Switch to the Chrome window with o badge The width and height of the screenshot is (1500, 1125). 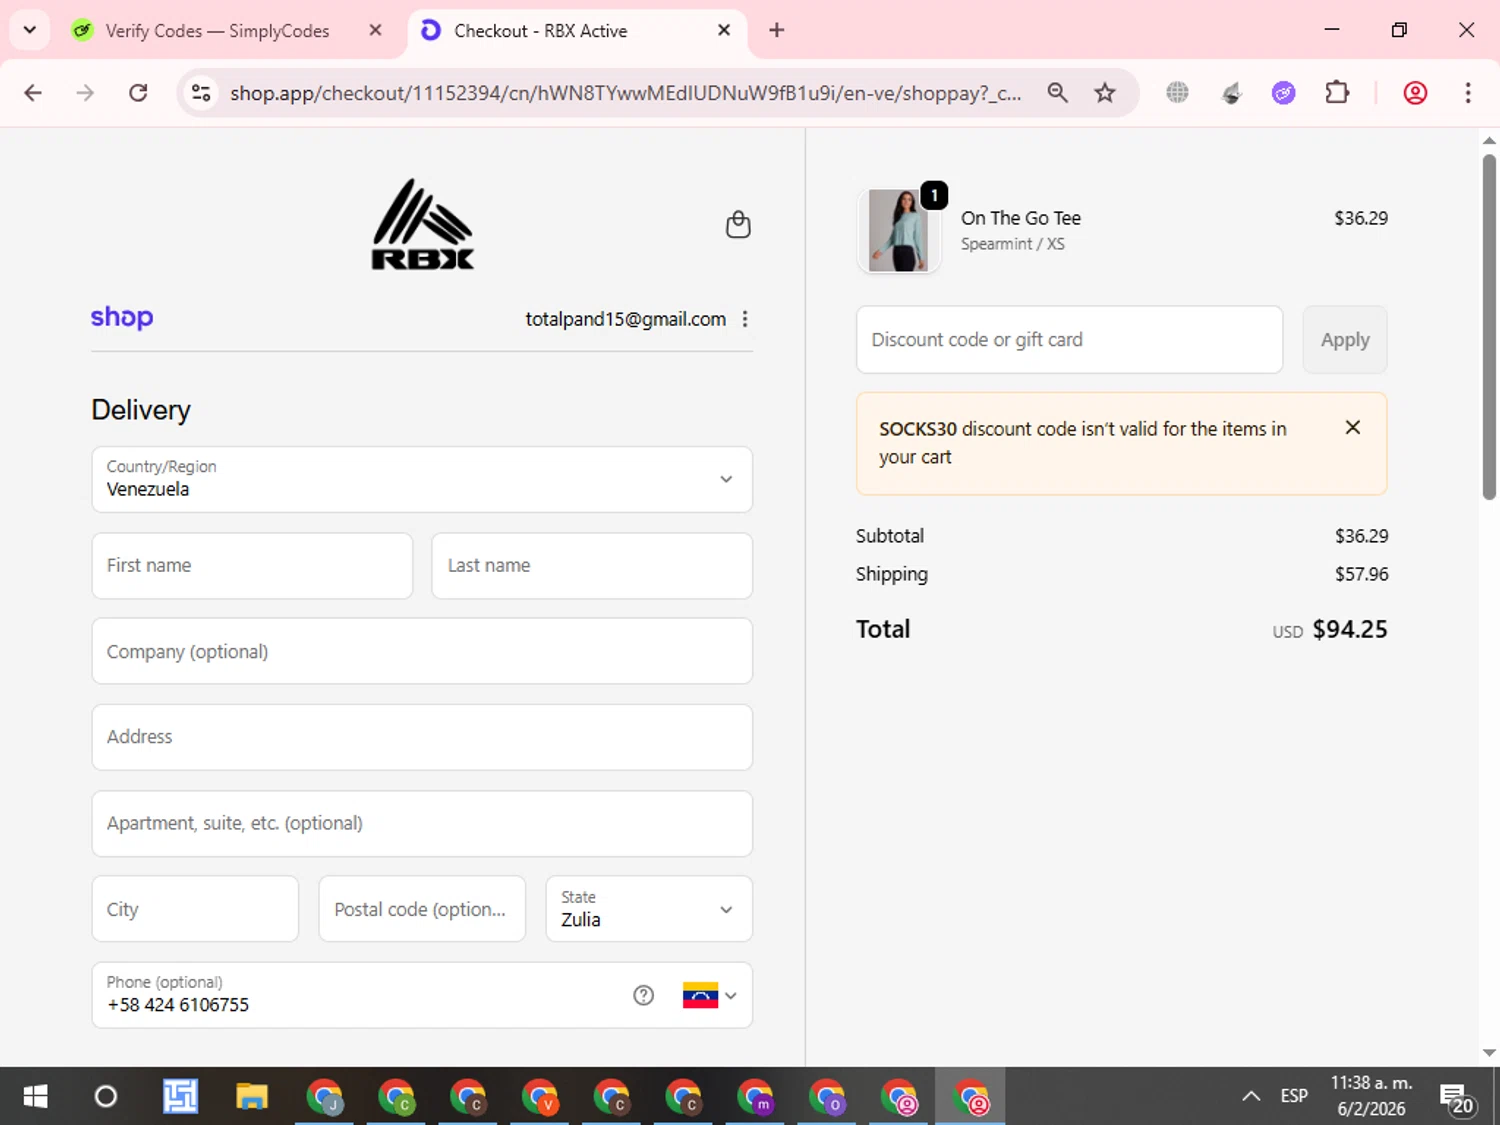click(827, 1096)
